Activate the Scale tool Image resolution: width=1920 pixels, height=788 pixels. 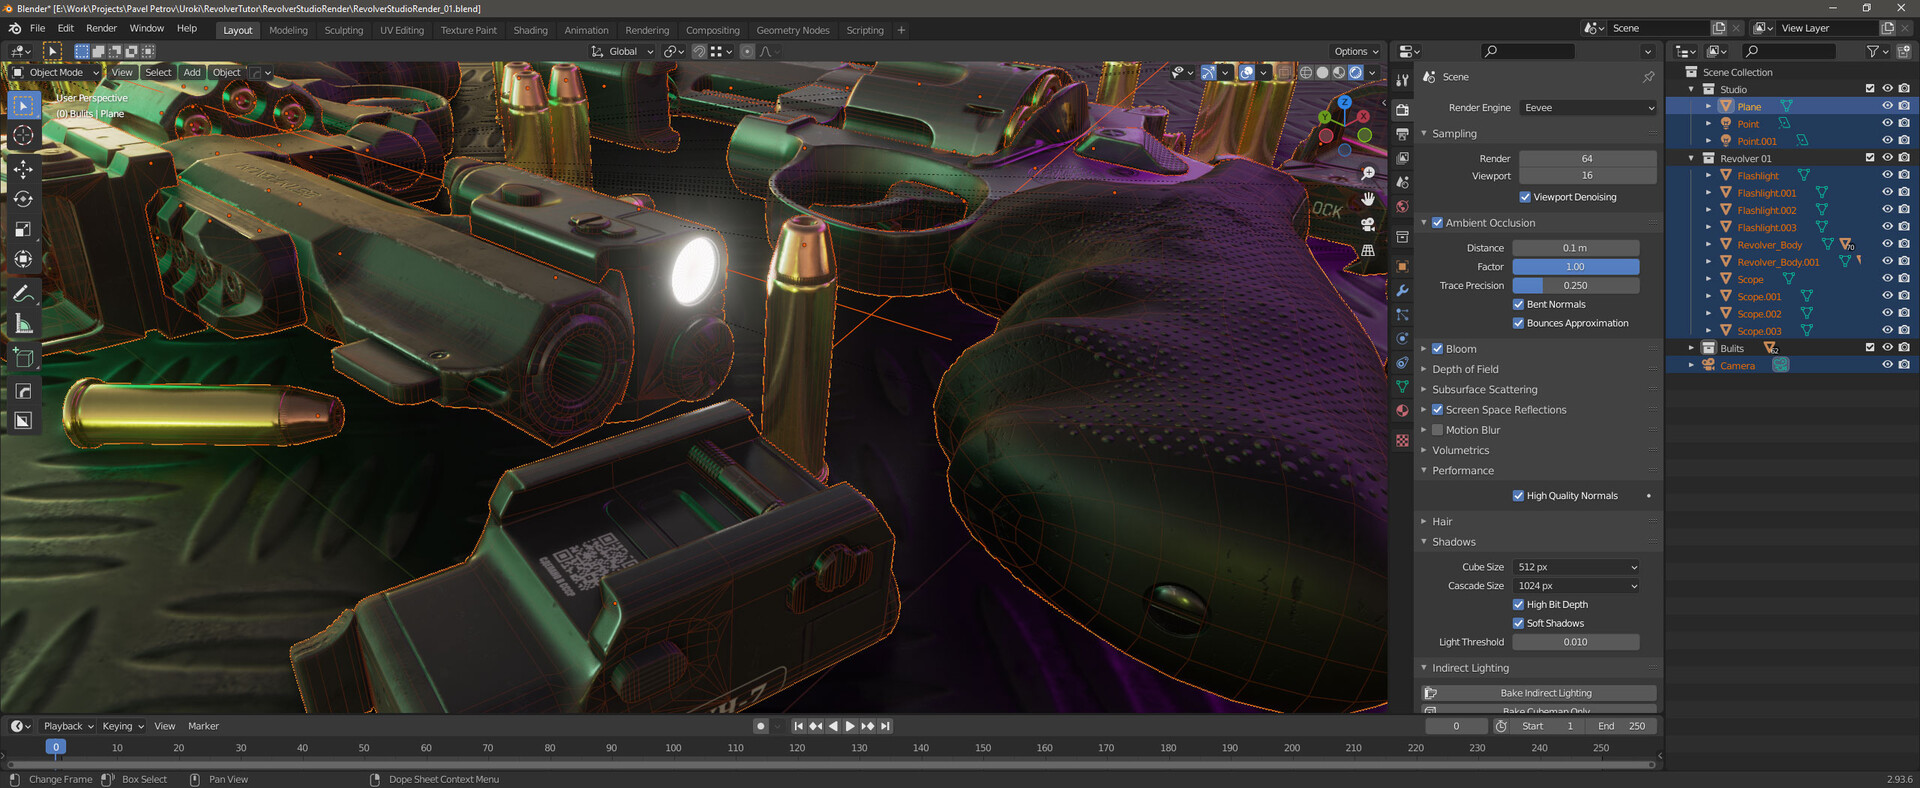coord(24,229)
